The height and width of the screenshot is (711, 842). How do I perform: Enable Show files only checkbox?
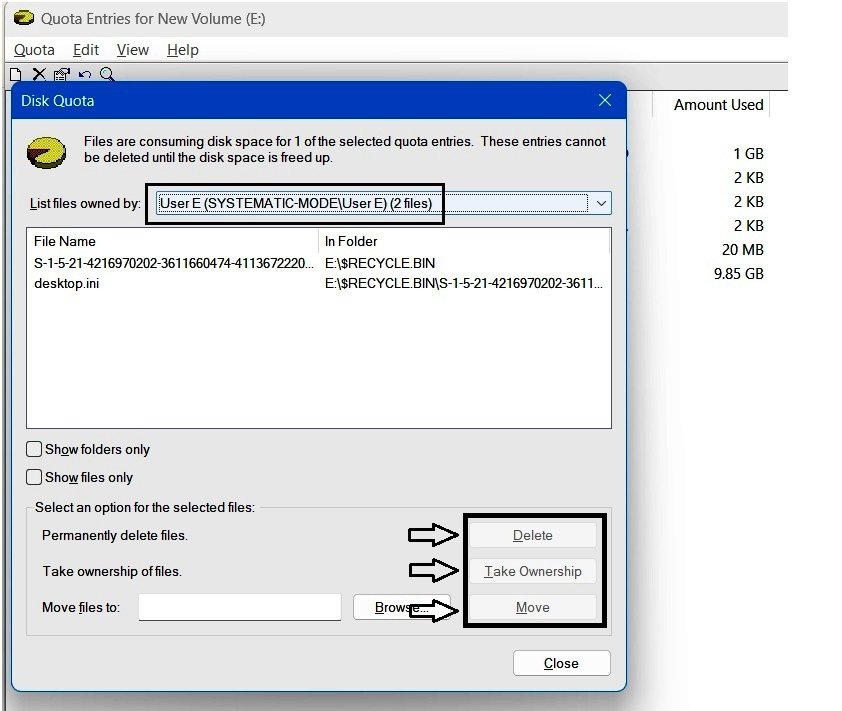pyautogui.click(x=34, y=477)
